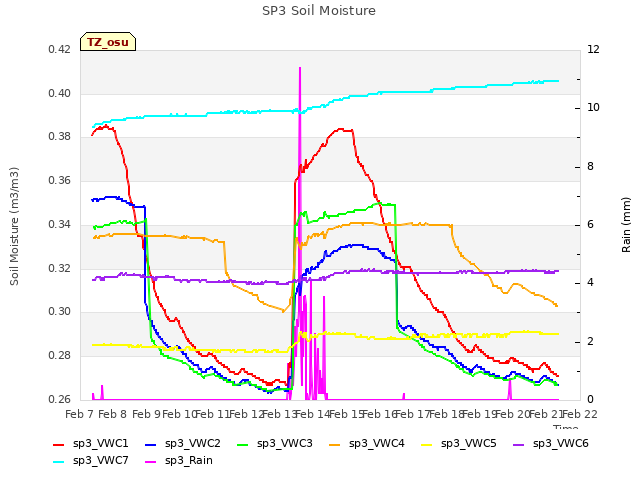This screenshot has width=640, height=480.
Task: Click the sp3_VWC2 legend label
Action: click(x=193, y=443)
